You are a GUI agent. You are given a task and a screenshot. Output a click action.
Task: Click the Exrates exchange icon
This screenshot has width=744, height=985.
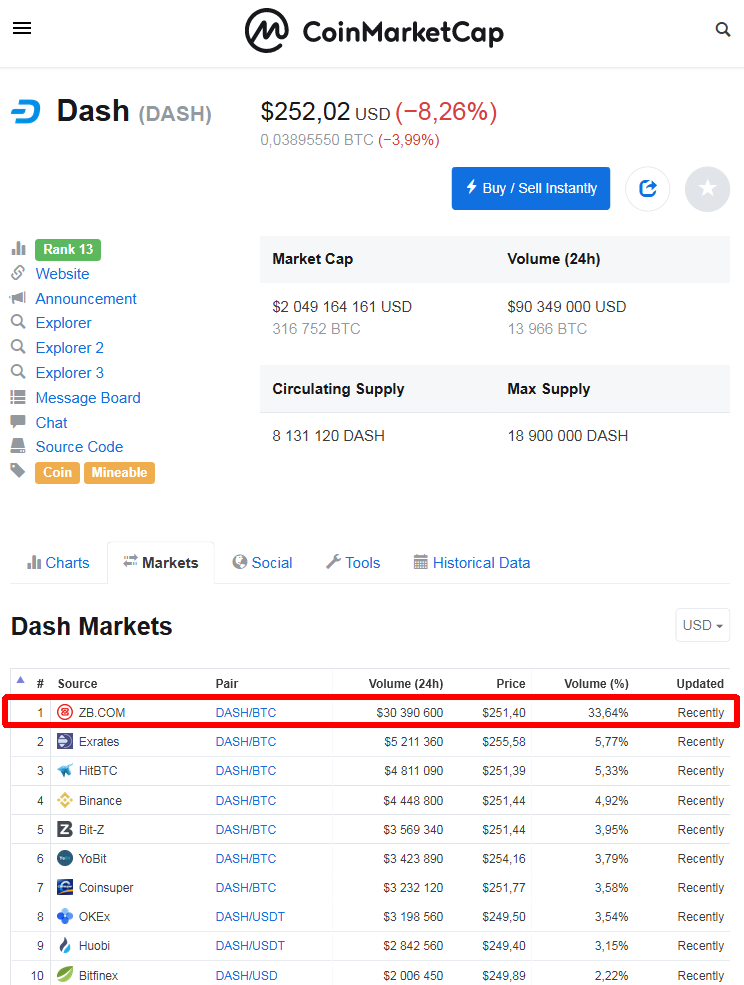tap(65, 741)
